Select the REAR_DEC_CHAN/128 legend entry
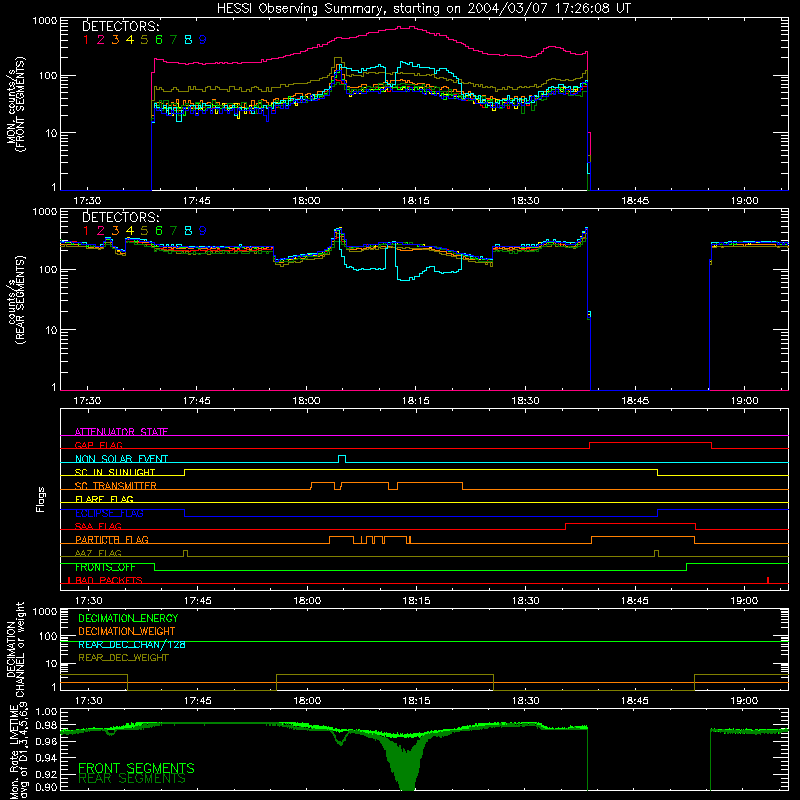Image resolution: width=800 pixels, height=800 pixels. (x=132, y=644)
